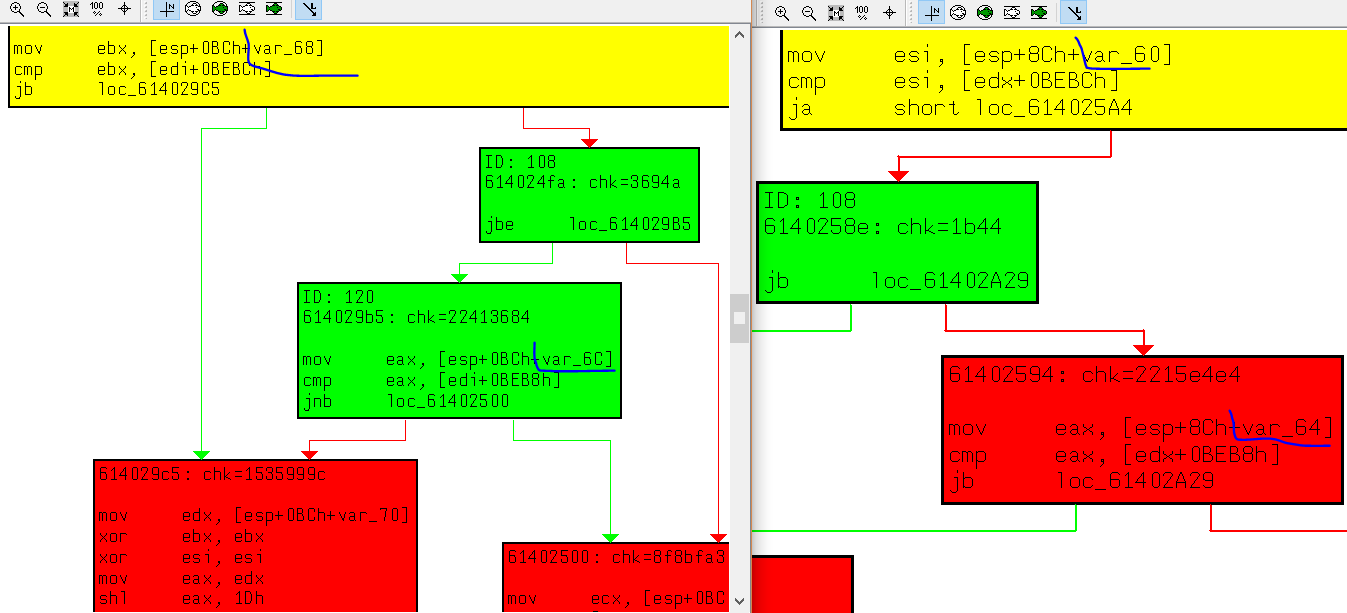This screenshot has height=613, width=1347.
Task: Toggle the N crosshair mode in right pane
Action: 932,13
